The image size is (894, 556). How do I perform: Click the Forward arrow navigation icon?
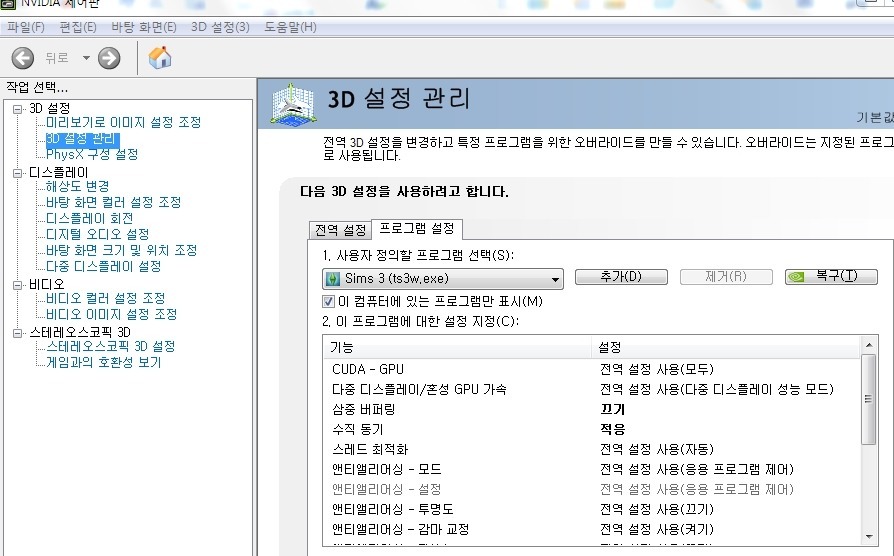(x=109, y=58)
